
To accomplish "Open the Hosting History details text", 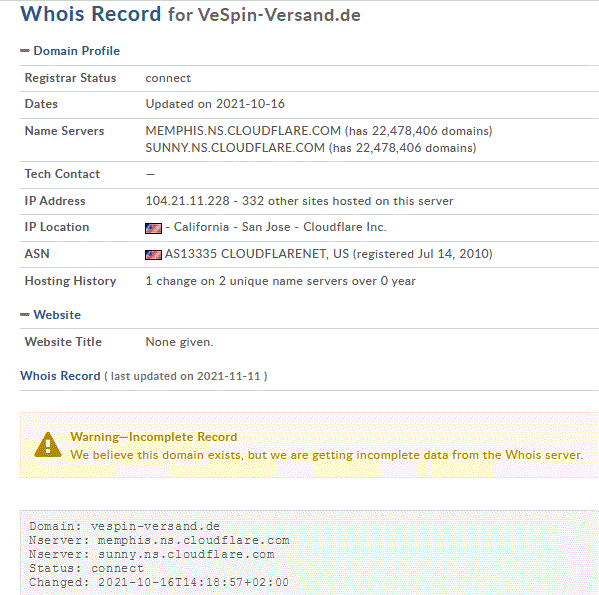I will point(280,281).
